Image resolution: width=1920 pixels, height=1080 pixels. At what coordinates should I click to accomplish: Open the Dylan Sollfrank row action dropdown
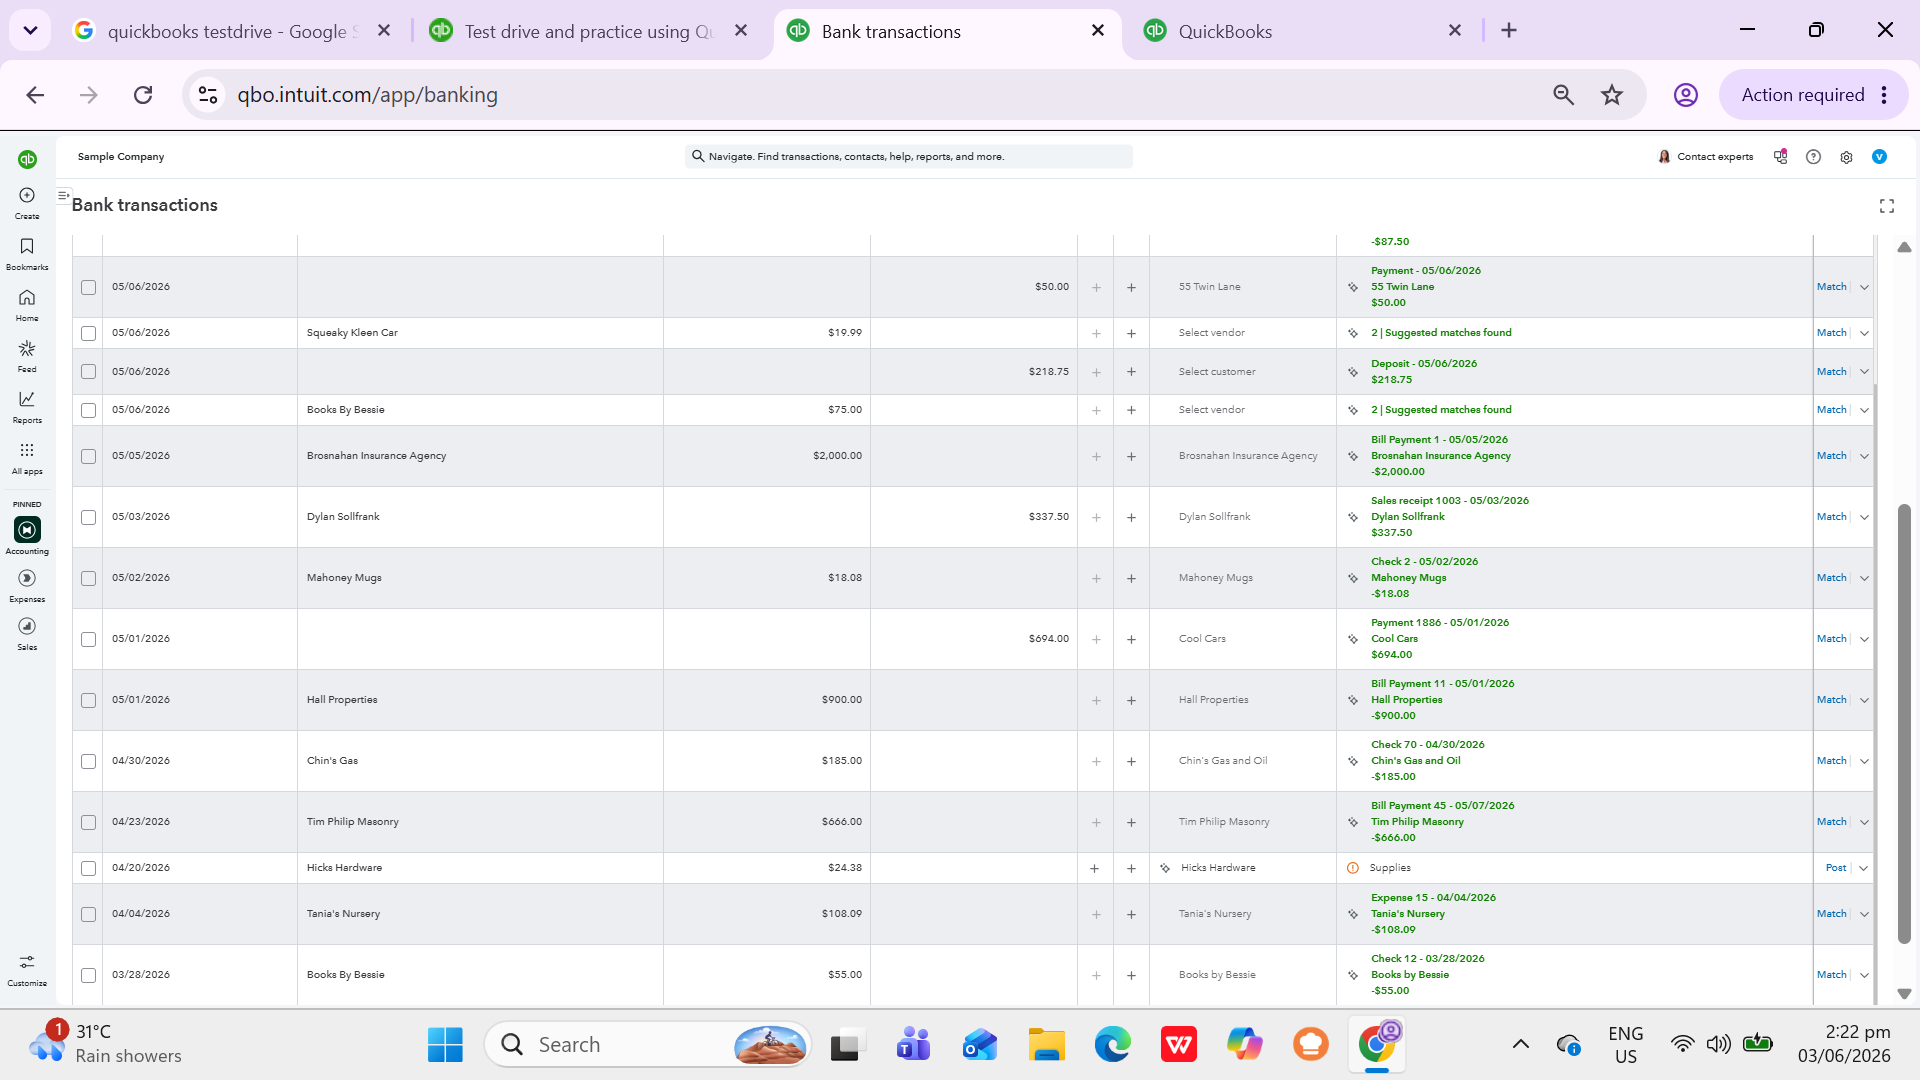click(x=1864, y=517)
